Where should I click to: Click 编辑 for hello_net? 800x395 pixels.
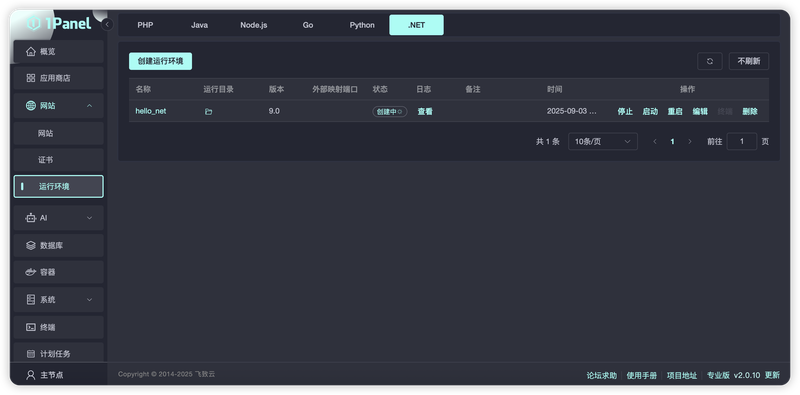coord(700,111)
